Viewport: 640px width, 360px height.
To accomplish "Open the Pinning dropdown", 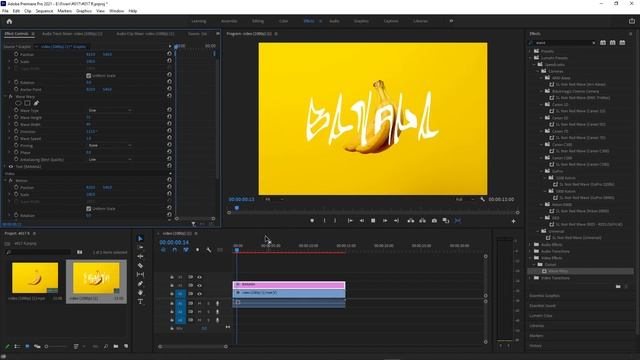I will [x=109, y=145].
